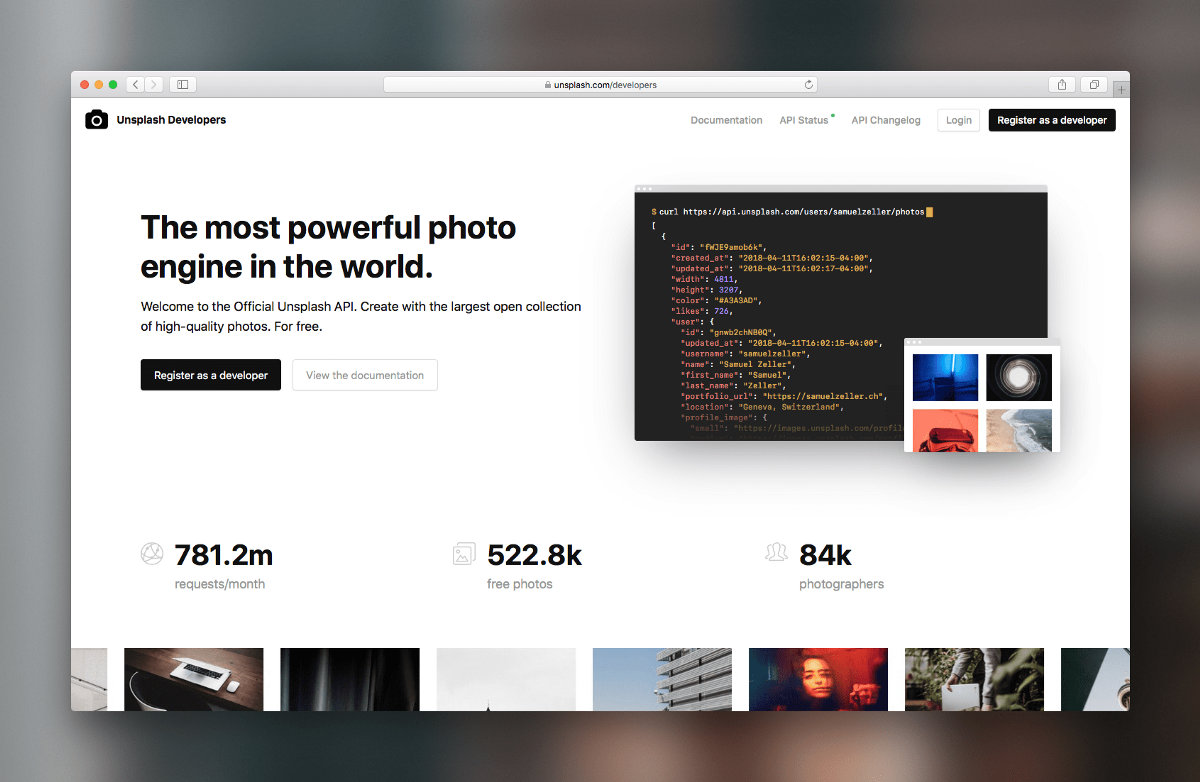Click the Login button
Image resolution: width=1200 pixels, height=782 pixels.
958,119
